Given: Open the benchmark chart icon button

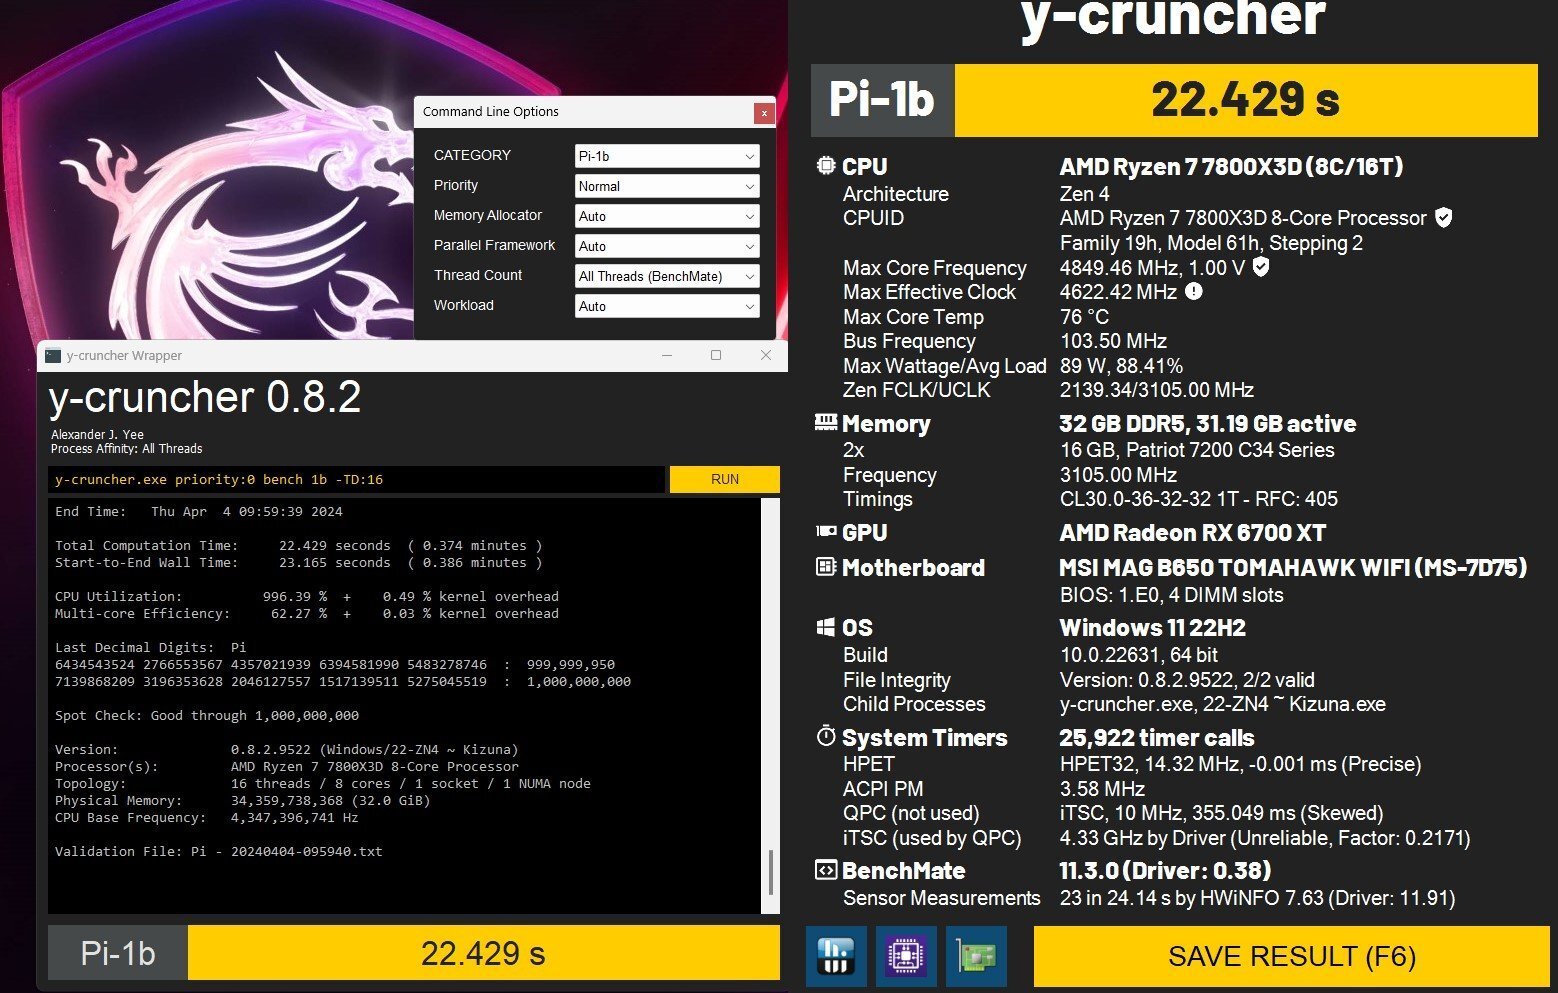Looking at the screenshot, I should (x=836, y=956).
